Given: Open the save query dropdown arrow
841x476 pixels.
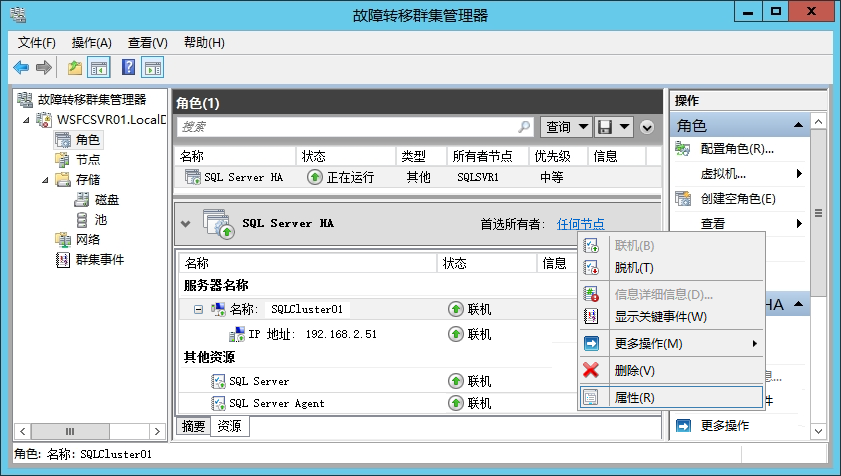Looking at the screenshot, I should 624,127.
